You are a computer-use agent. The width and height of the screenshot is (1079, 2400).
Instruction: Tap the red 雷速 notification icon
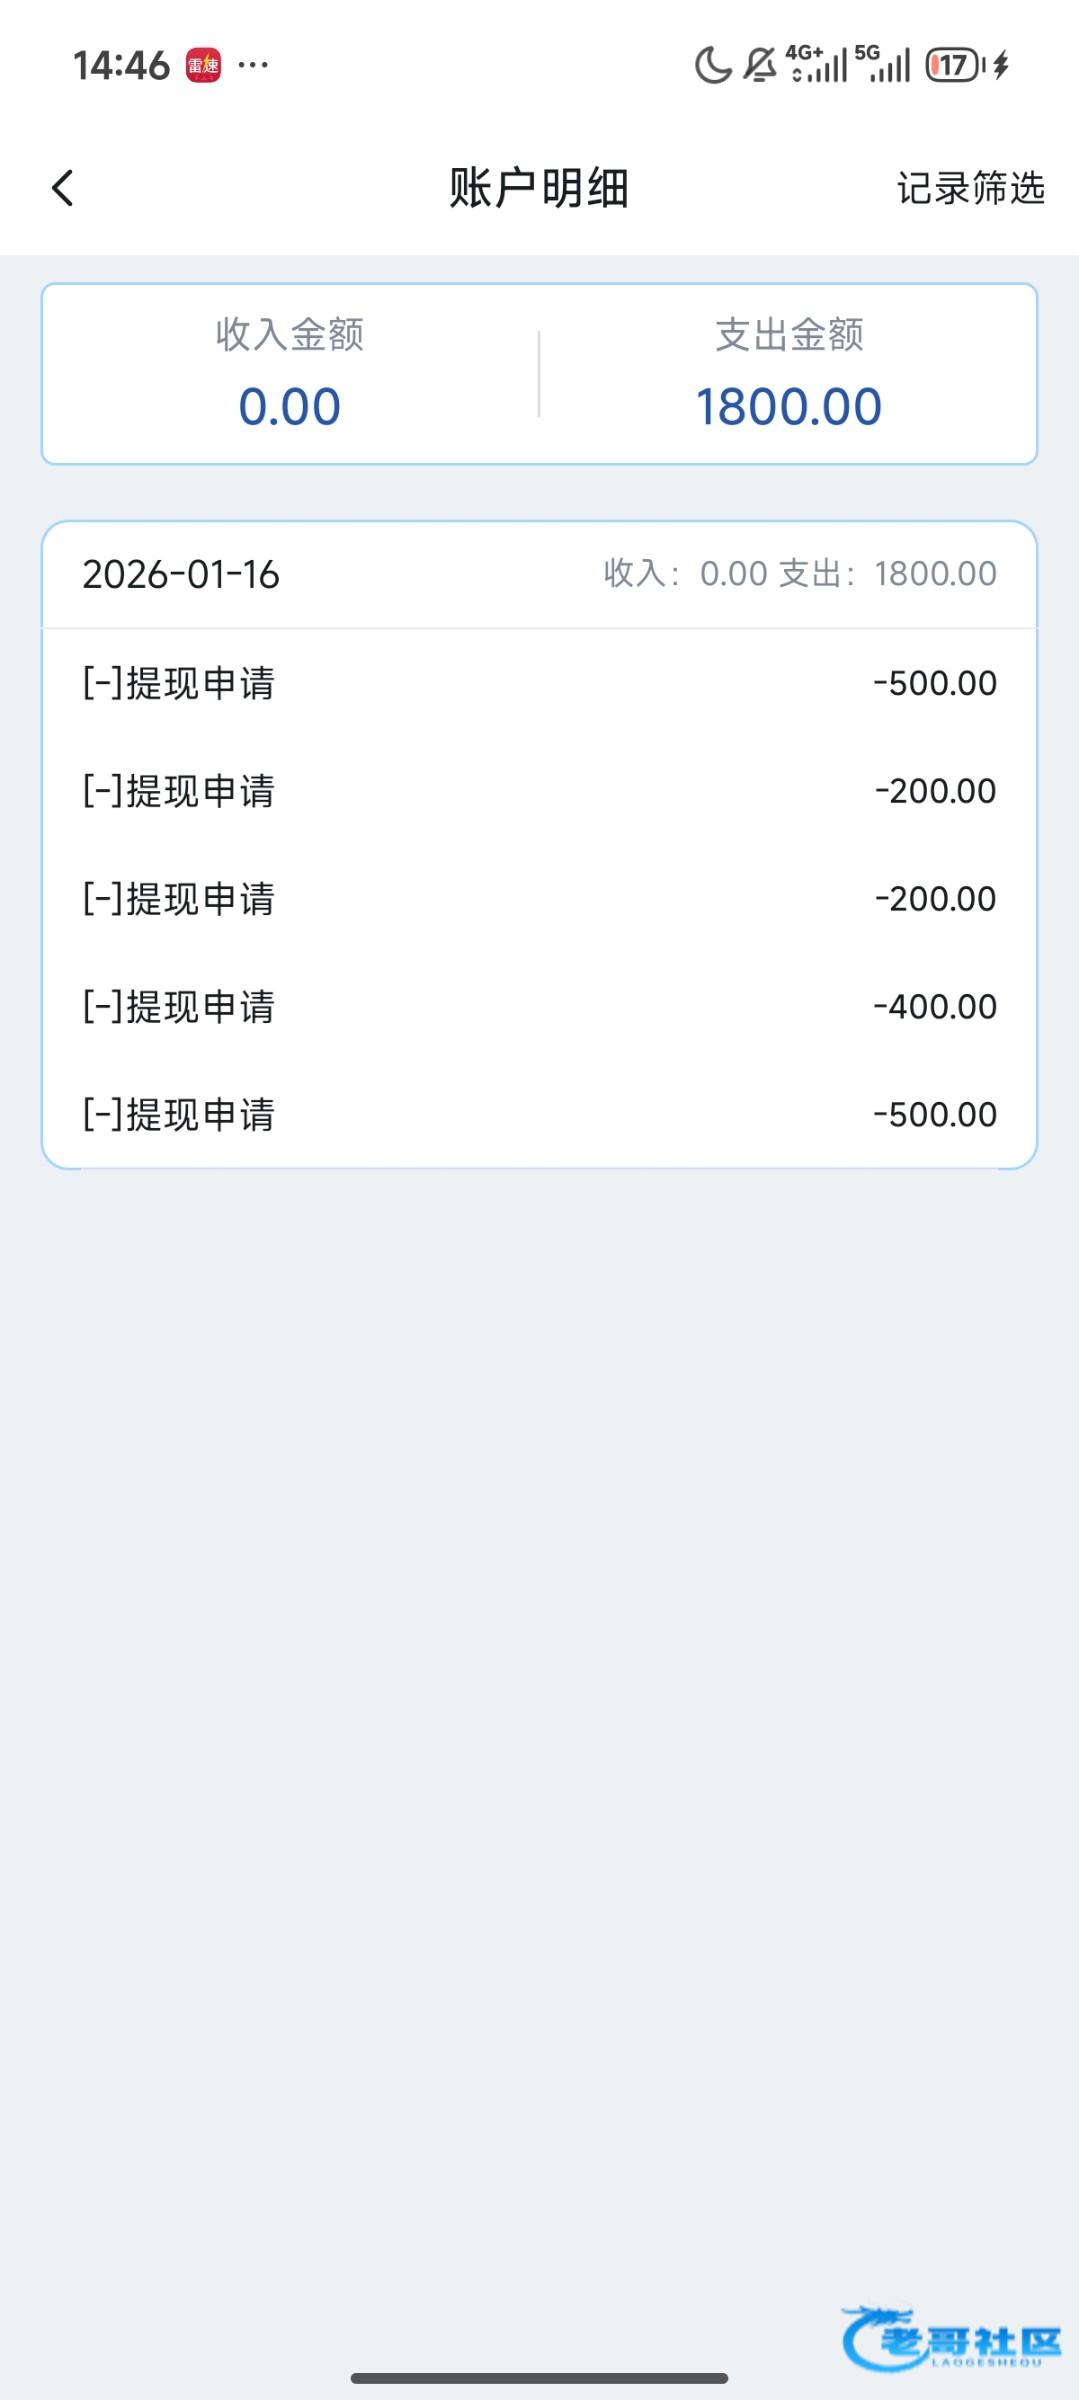point(203,66)
